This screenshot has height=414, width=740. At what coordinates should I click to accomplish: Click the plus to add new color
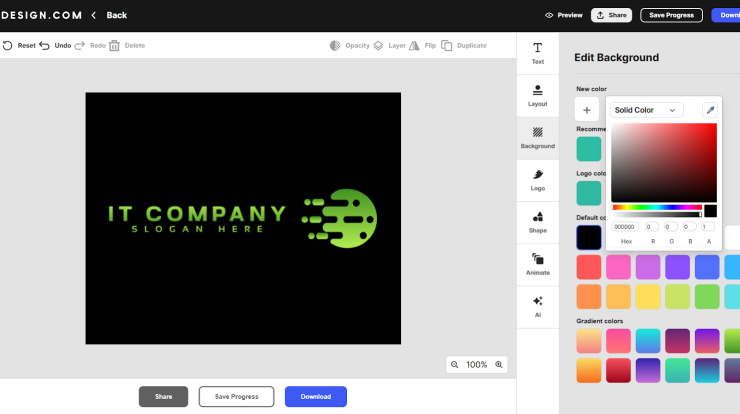click(587, 110)
